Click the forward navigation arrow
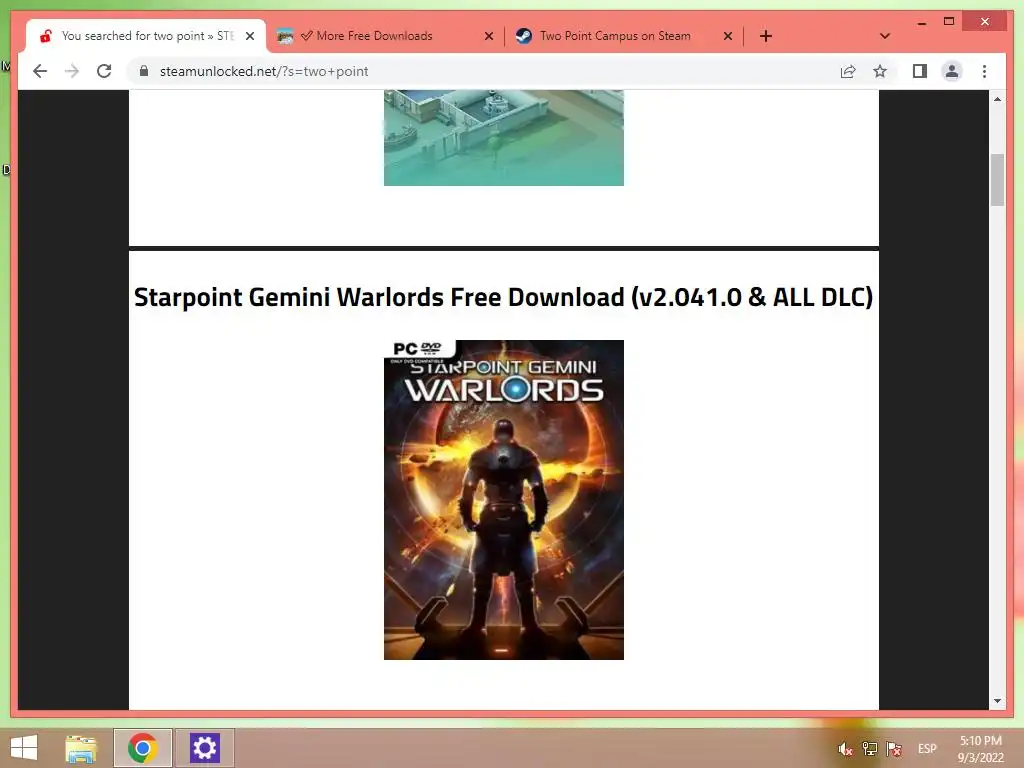The width and height of the screenshot is (1024, 768). pos(72,71)
